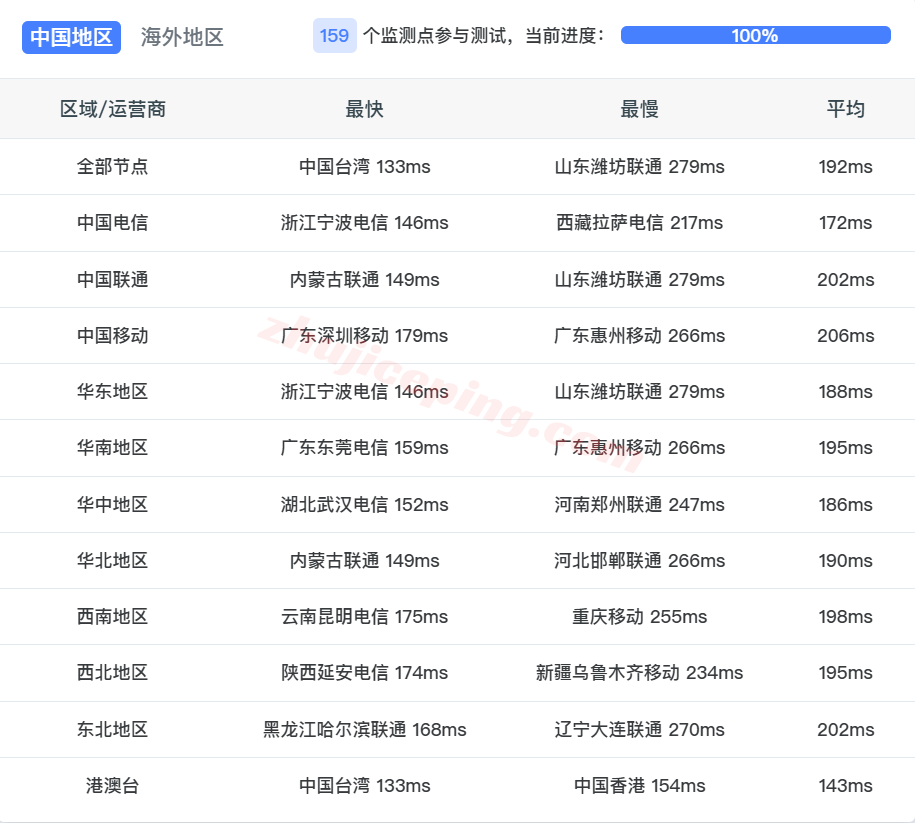Viewport: 915px width, 823px height.
Task: Click the 中国联通 row label
Action: tap(111, 279)
